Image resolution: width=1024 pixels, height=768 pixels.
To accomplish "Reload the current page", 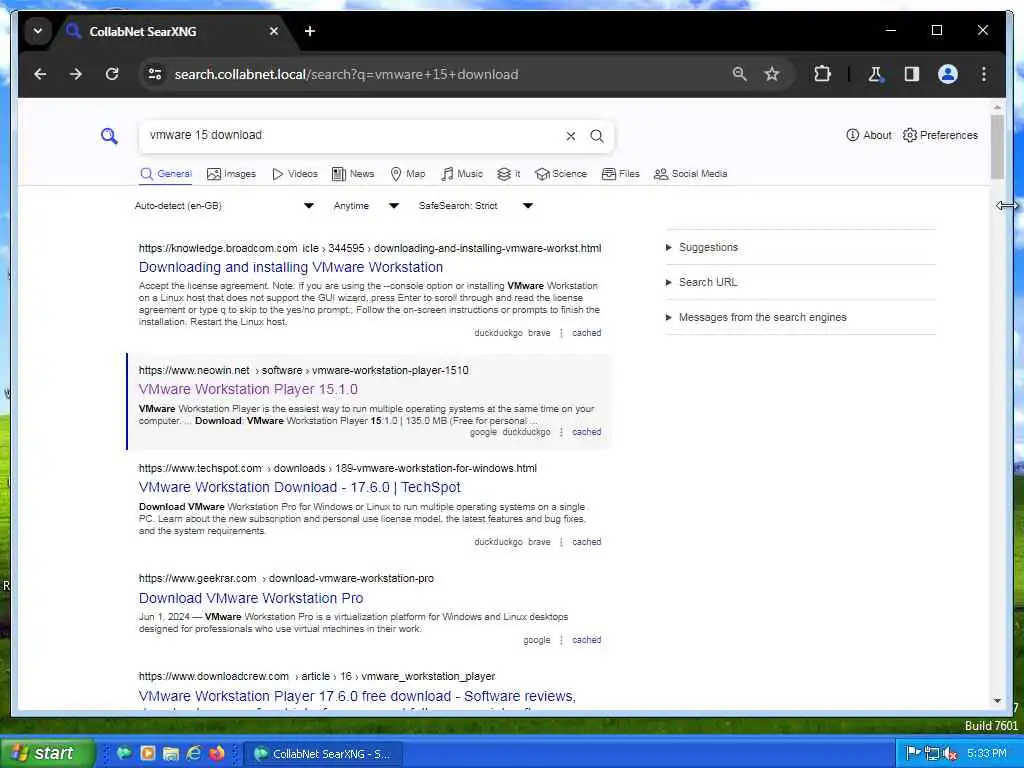I will pyautogui.click(x=112, y=74).
